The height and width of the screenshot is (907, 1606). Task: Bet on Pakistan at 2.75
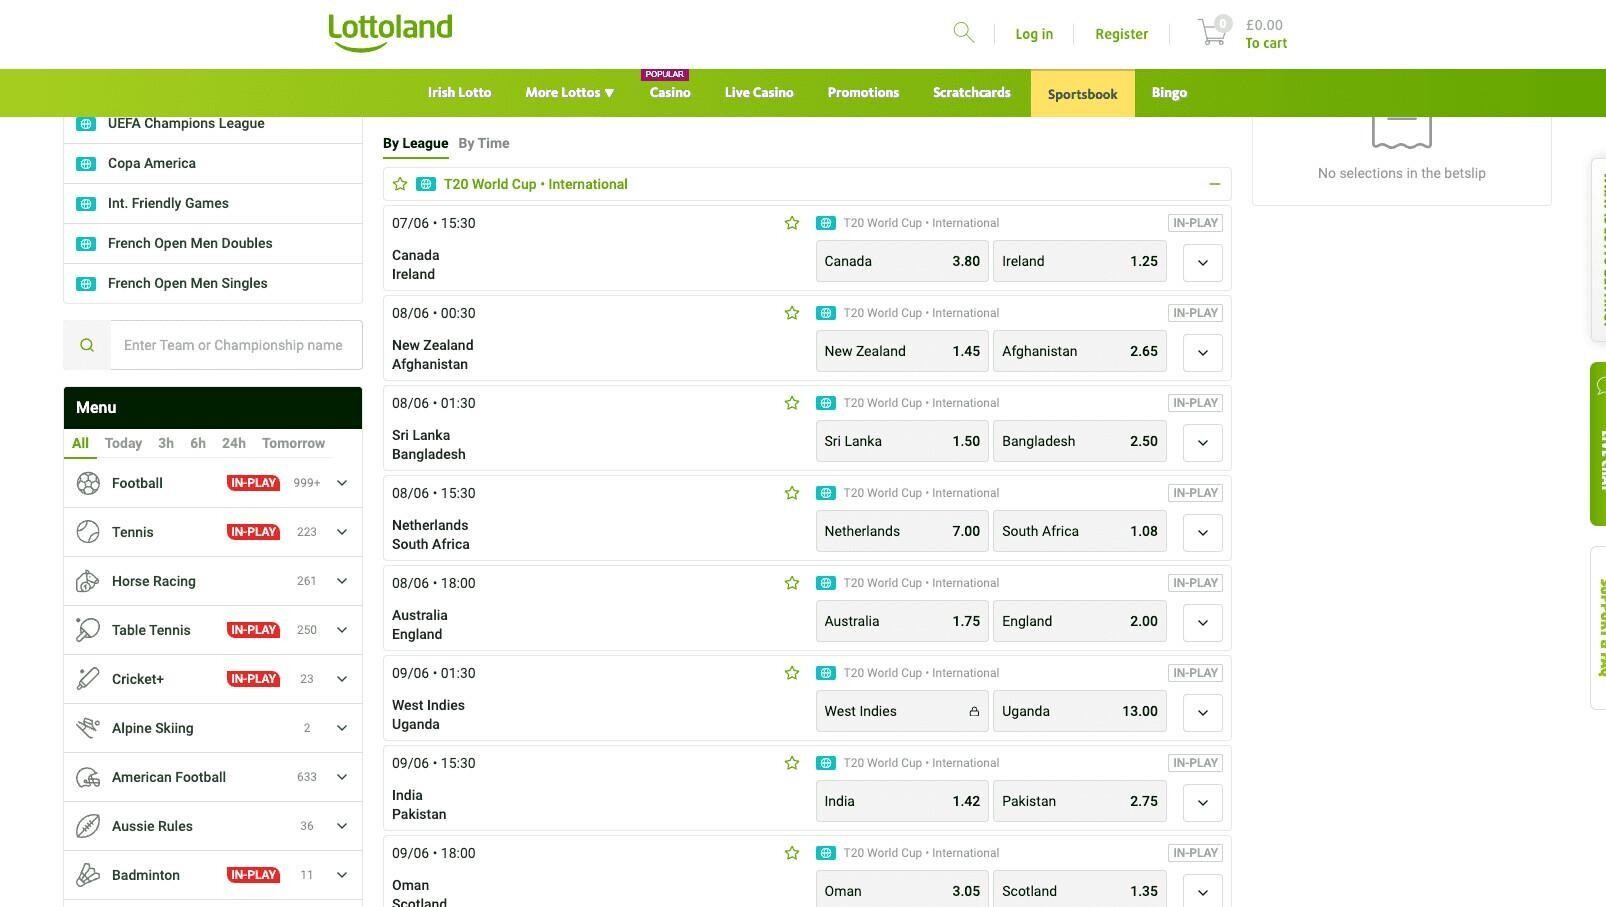click(x=1080, y=802)
